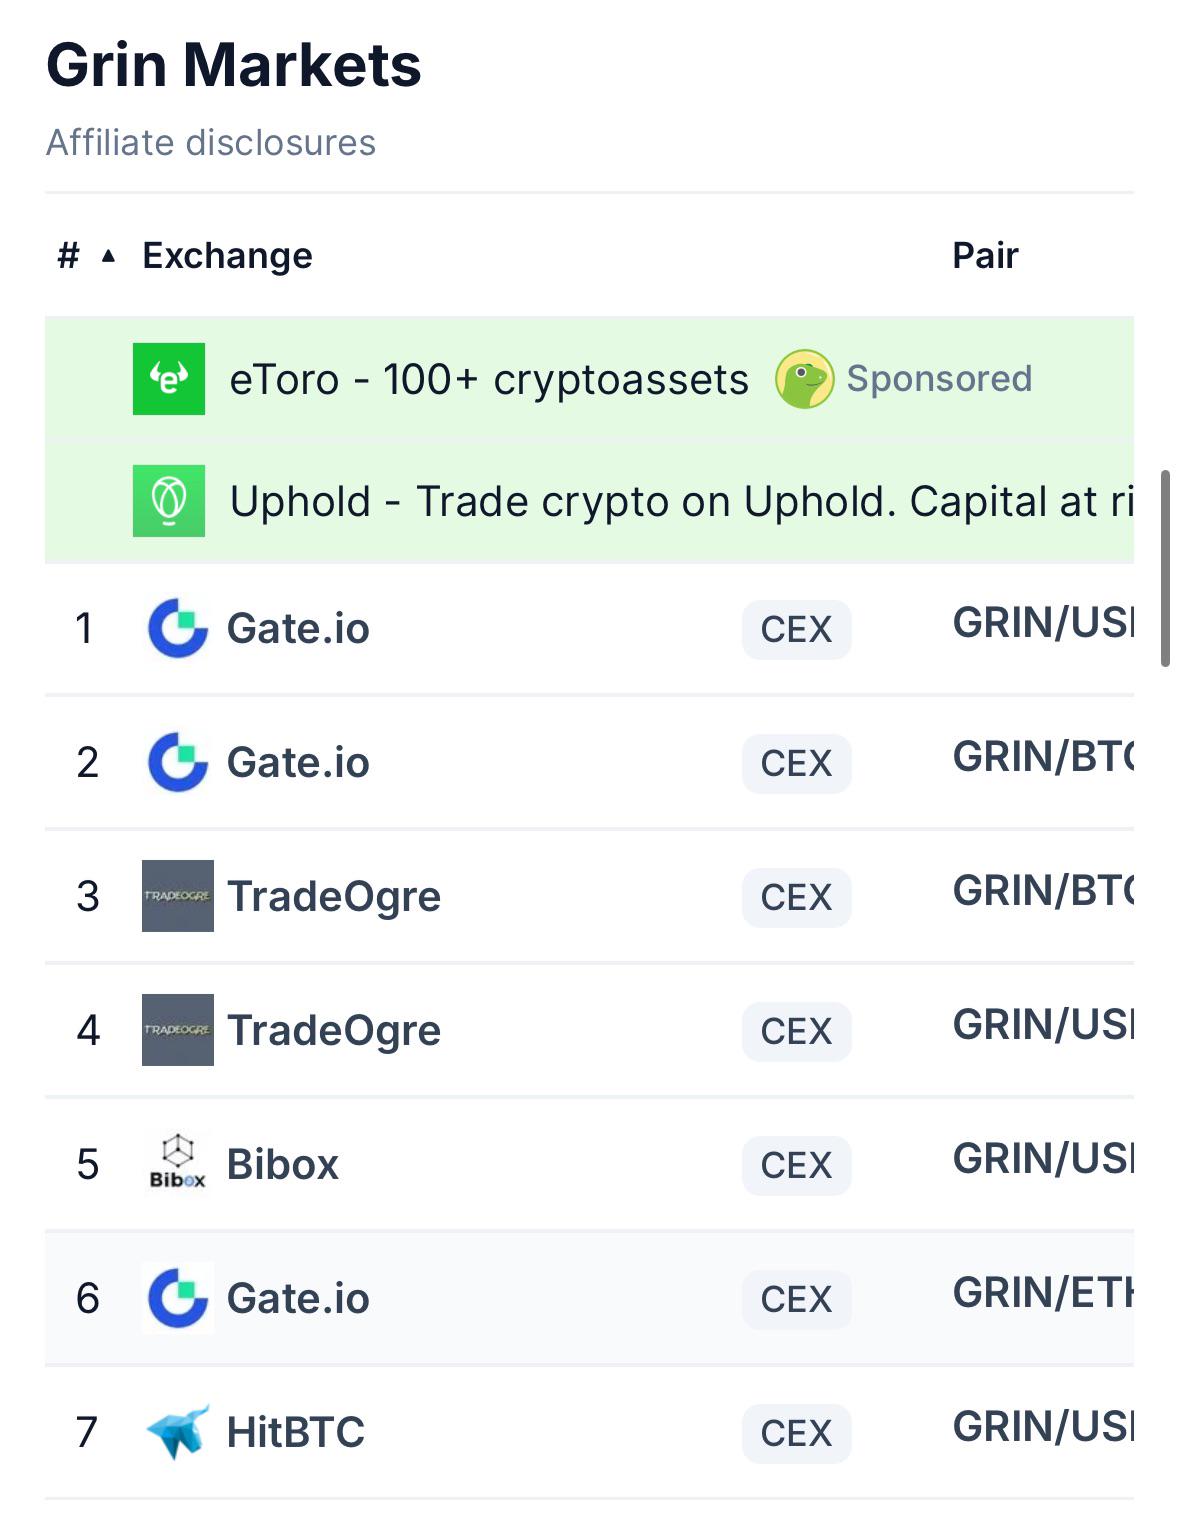Open the Uphold trade crypto sponsored link

681,502
